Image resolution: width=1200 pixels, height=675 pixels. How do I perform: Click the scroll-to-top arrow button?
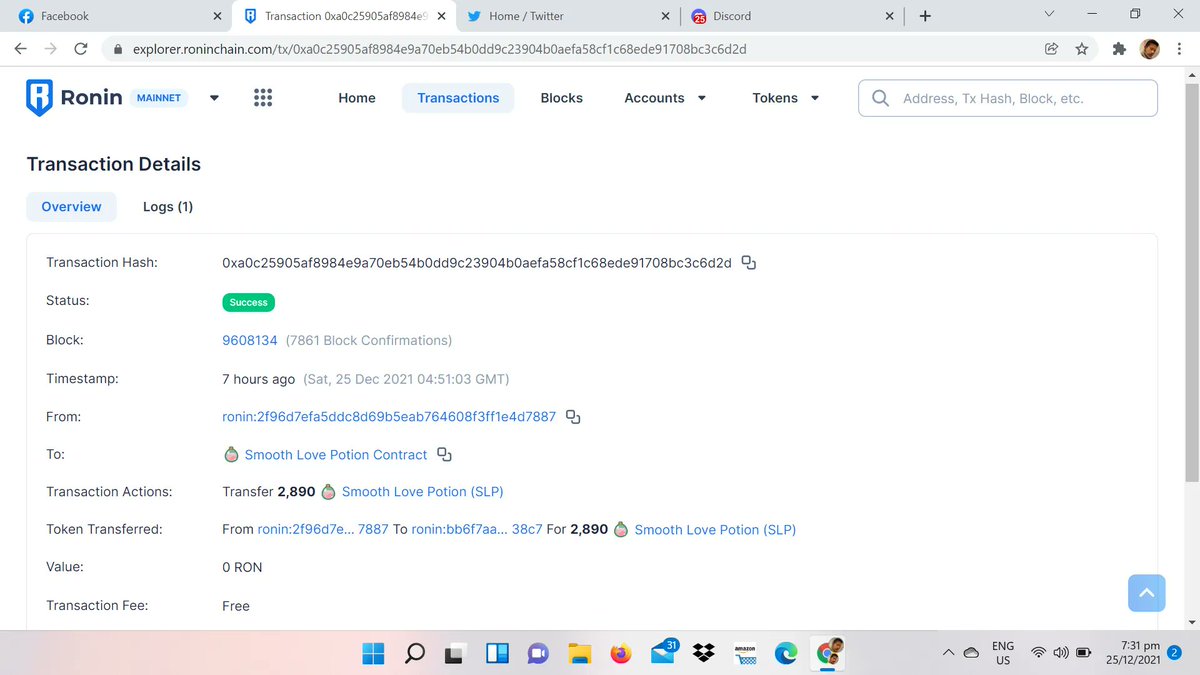point(1147,593)
